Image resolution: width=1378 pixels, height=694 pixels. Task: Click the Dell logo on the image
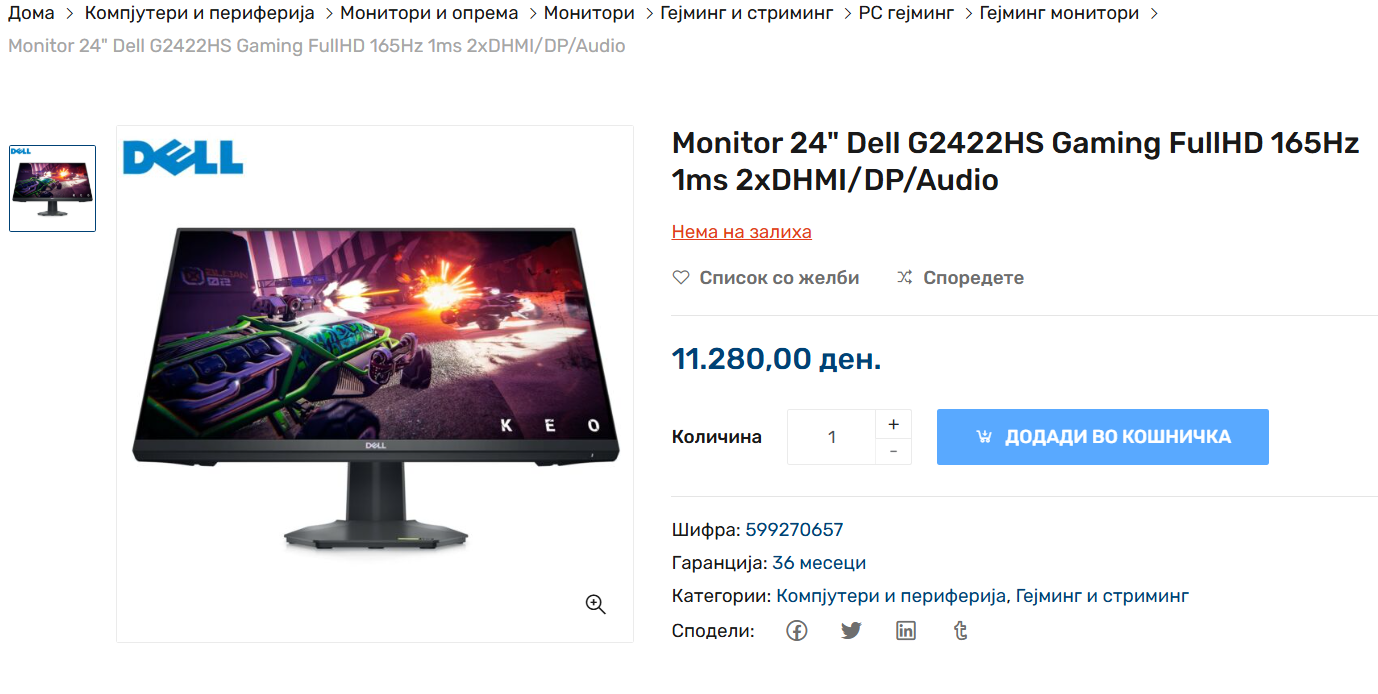coord(183,157)
